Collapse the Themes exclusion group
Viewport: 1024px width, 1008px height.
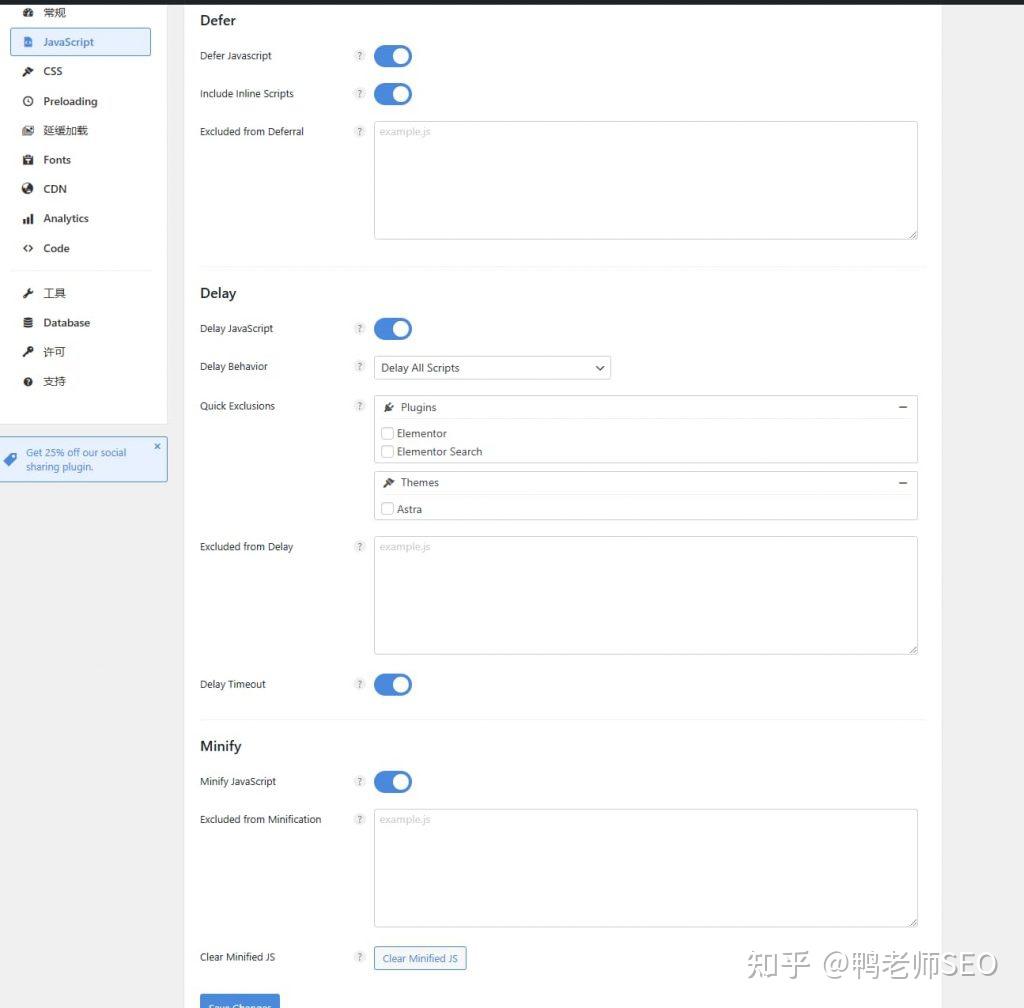(x=903, y=482)
